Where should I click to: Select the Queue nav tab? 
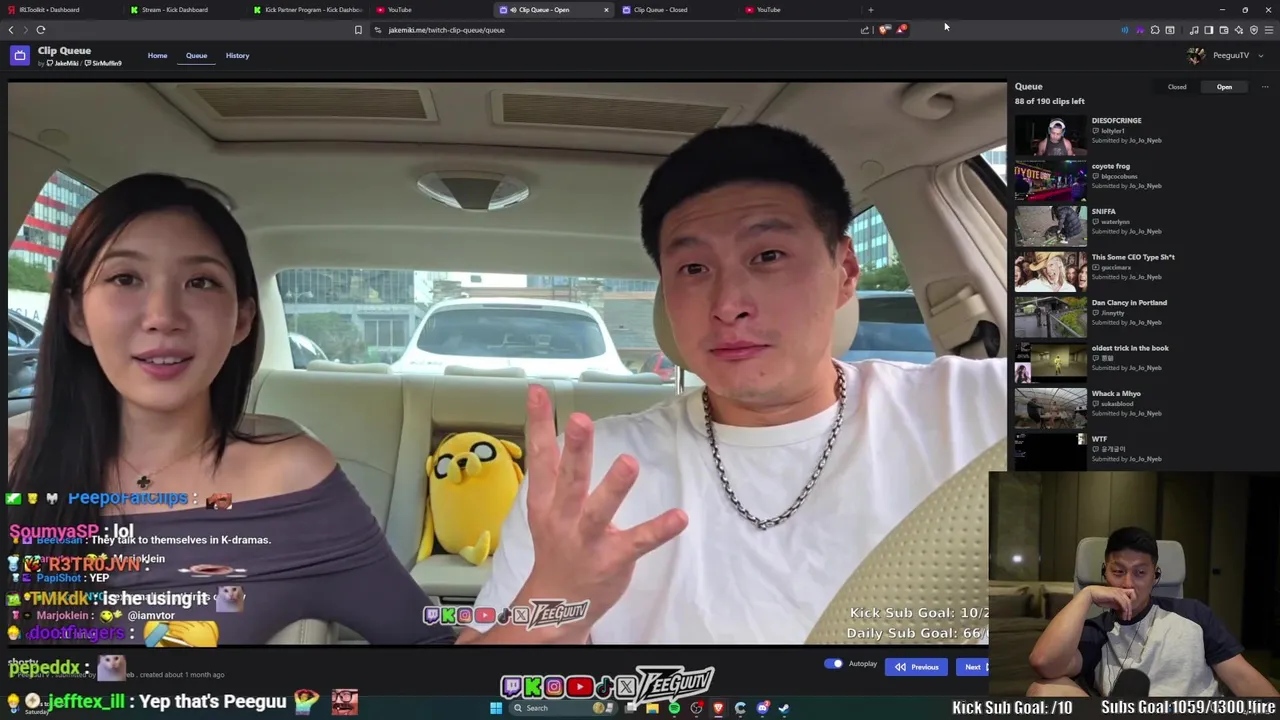point(196,56)
